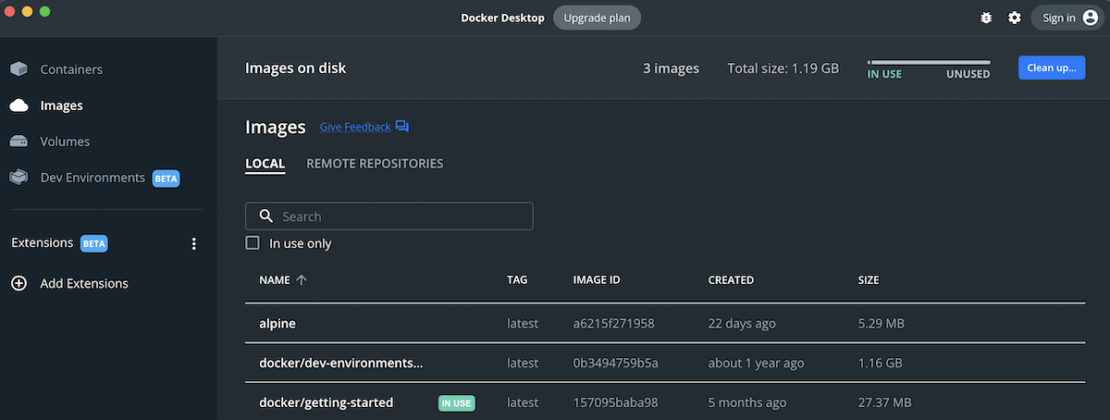Open the Extensions three-dot menu
This screenshot has width=1110, height=420.
coord(194,243)
